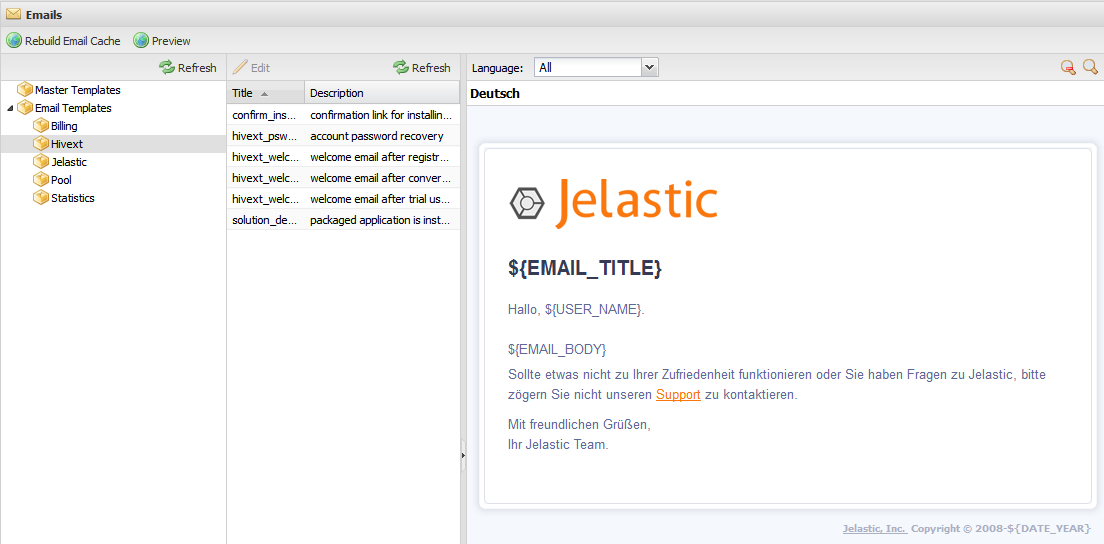
Task: Click the Copyright © 2008-${DATE_YEAR} footer text
Action: [1001, 529]
